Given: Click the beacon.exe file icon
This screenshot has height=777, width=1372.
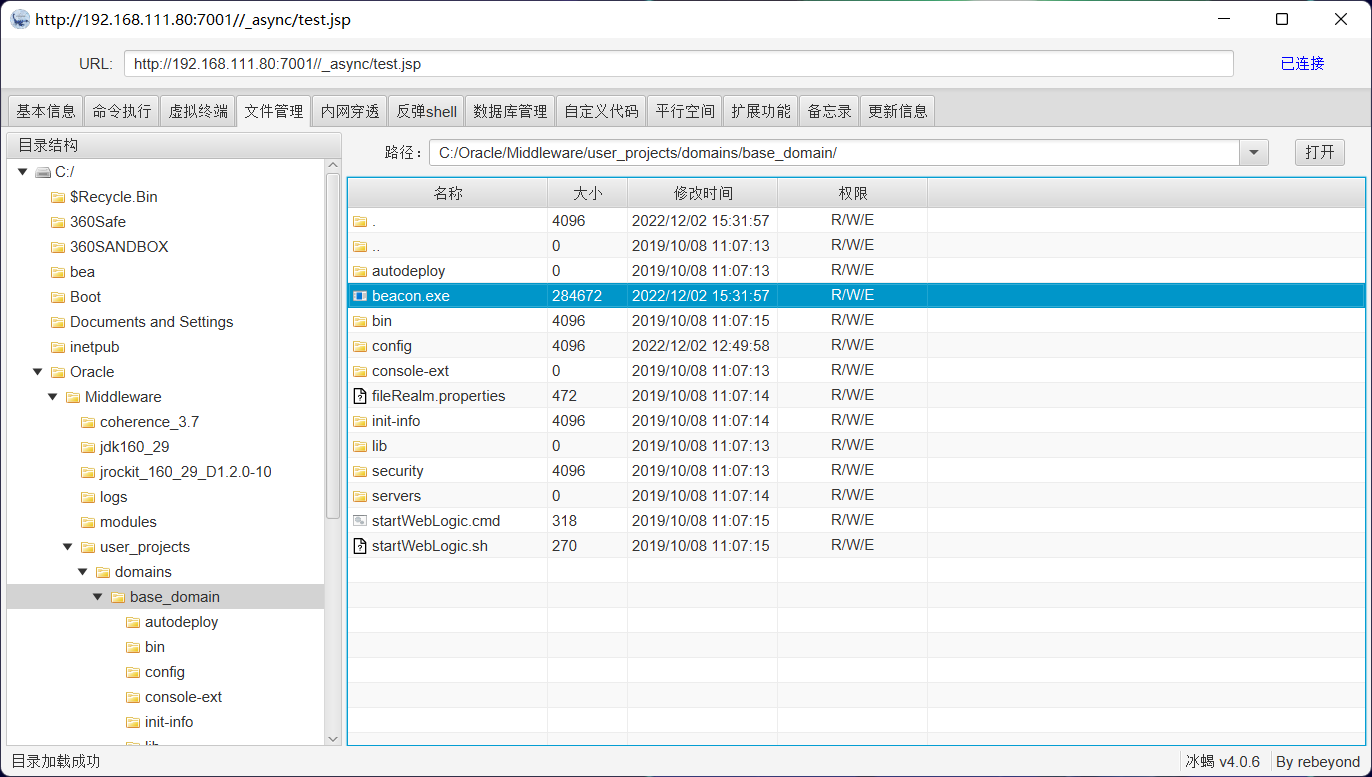Looking at the screenshot, I should [x=360, y=296].
